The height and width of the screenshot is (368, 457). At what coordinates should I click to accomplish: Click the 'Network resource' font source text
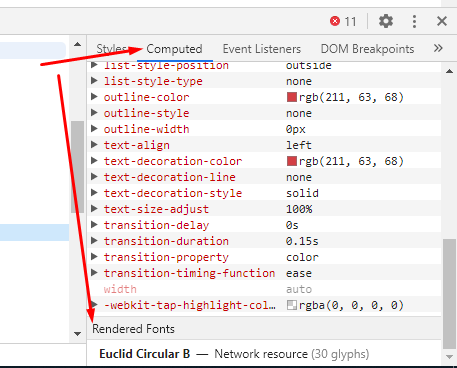pyautogui.click(x=261, y=354)
